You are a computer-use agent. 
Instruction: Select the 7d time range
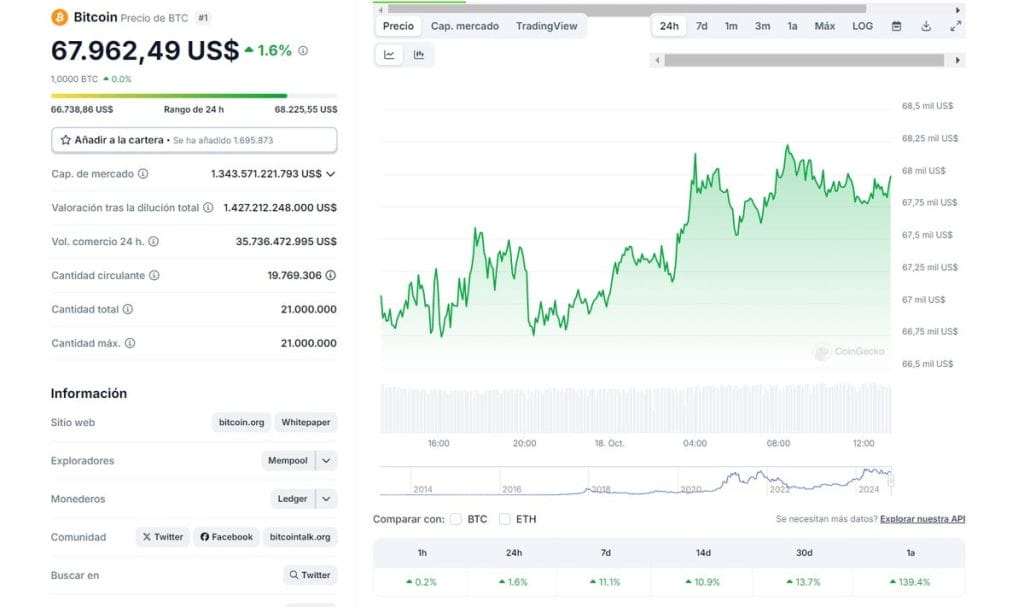(x=701, y=26)
